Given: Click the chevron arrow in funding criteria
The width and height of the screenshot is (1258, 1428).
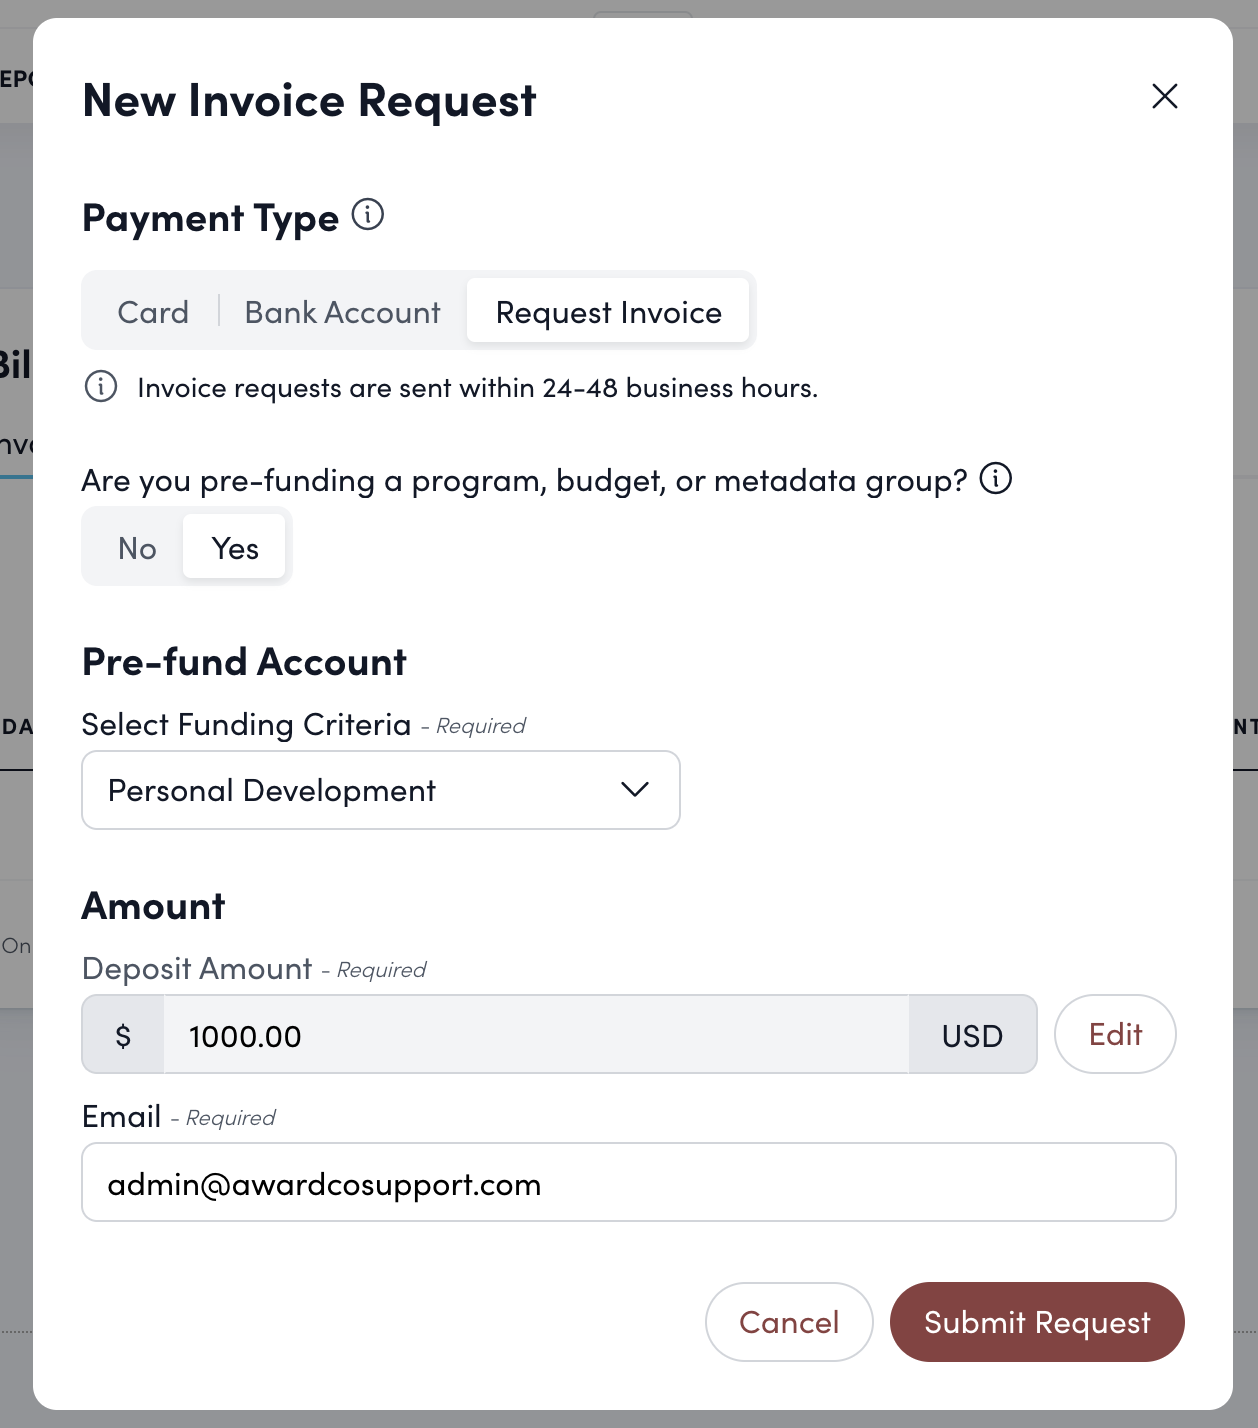Looking at the screenshot, I should (635, 790).
